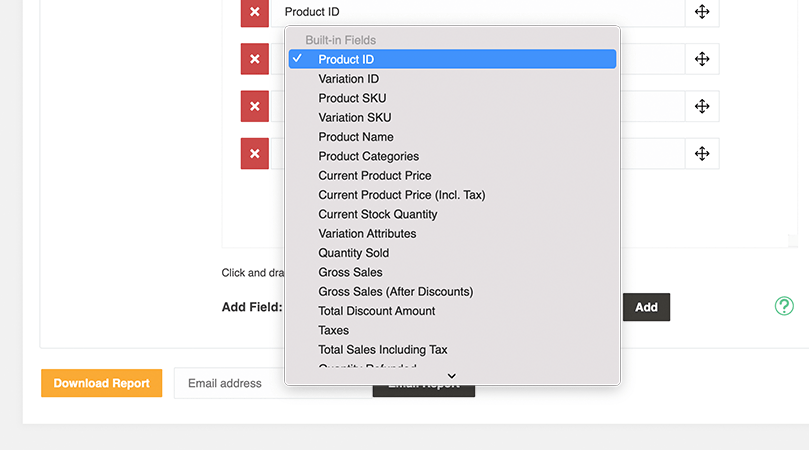Choose Variation ID from the dropdown
Screen dimensions: 809x450
(x=349, y=79)
